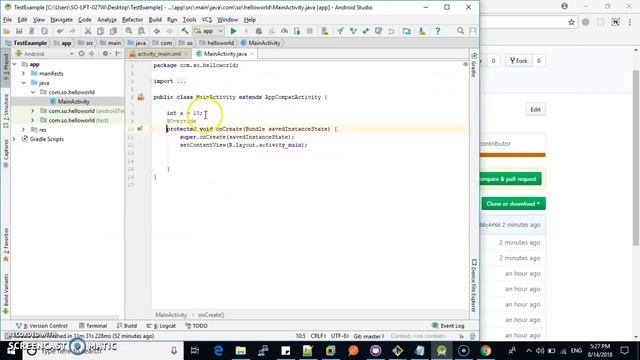Expand Gradle Scripts node
The image size is (640, 360).
pyautogui.click(x=14, y=139)
